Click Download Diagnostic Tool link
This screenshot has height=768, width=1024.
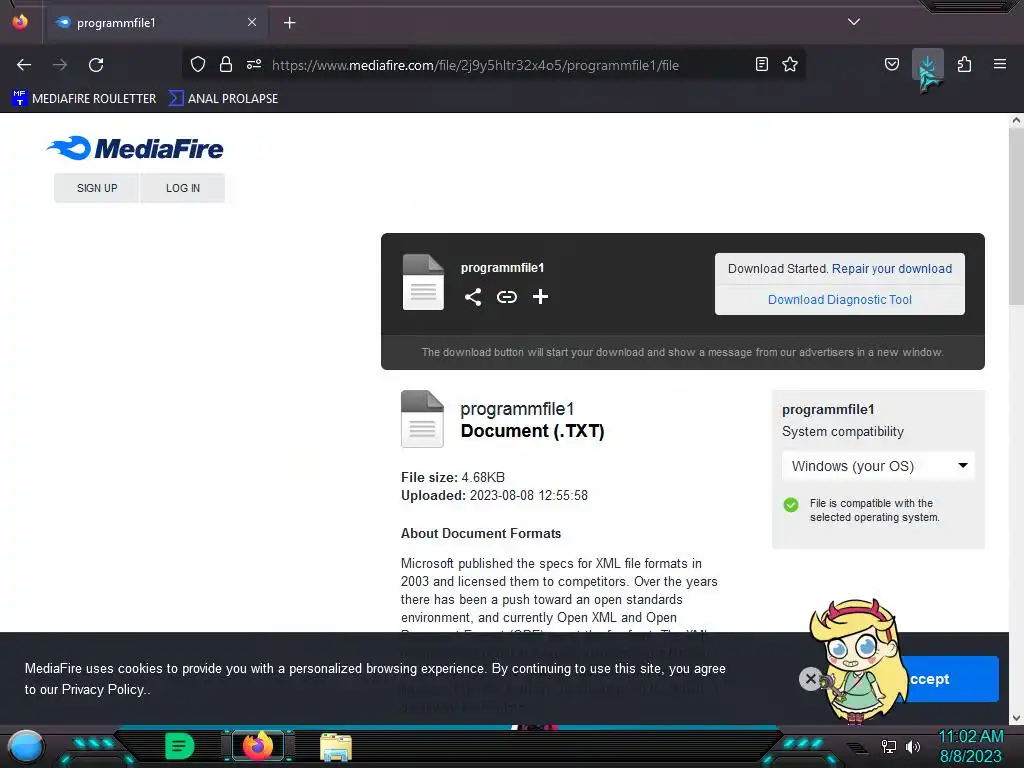840,300
